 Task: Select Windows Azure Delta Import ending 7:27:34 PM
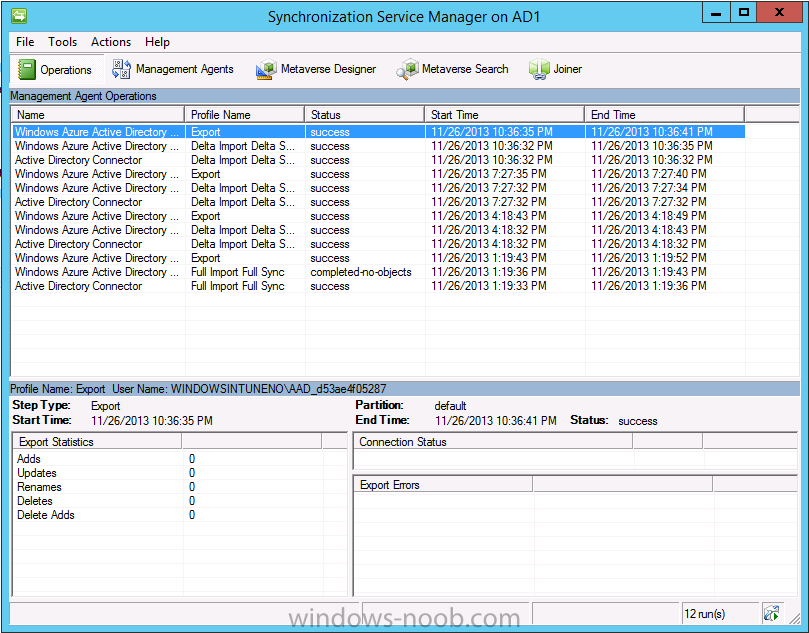click(x=379, y=188)
